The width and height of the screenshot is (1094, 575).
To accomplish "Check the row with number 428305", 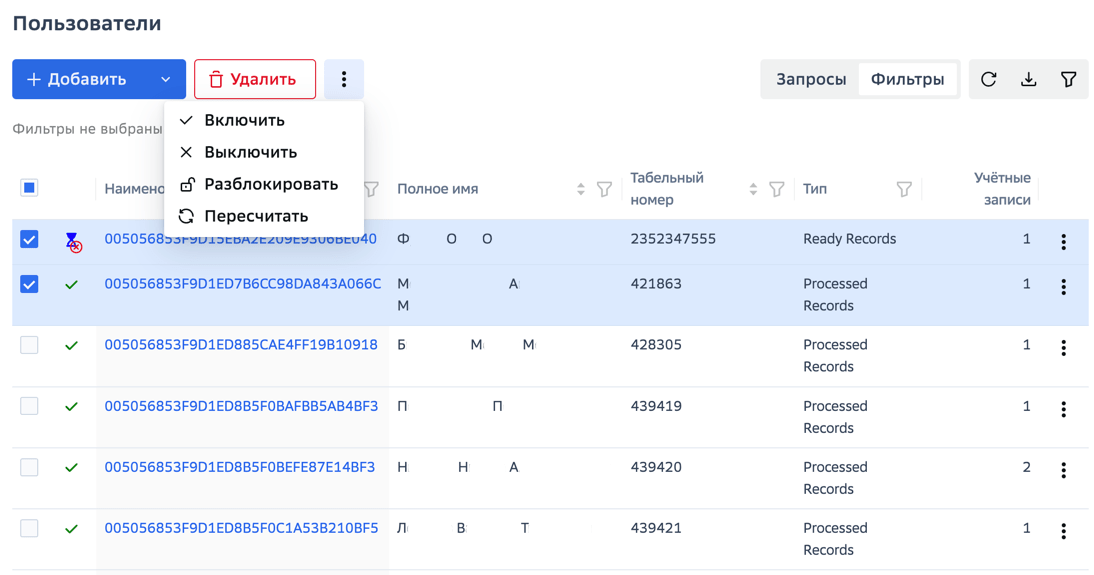I will (x=29, y=345).
